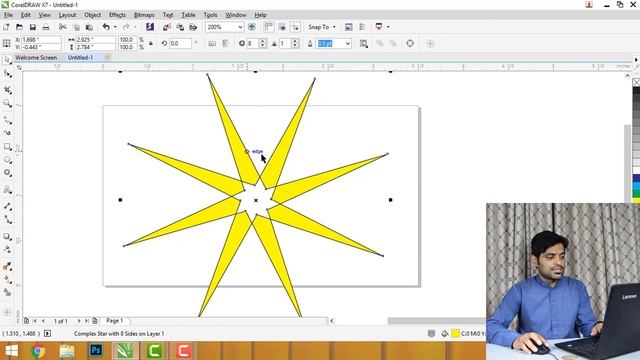640x360 pixels.
Task: Select the Freehand drawing tool
Action: point(7,120)
